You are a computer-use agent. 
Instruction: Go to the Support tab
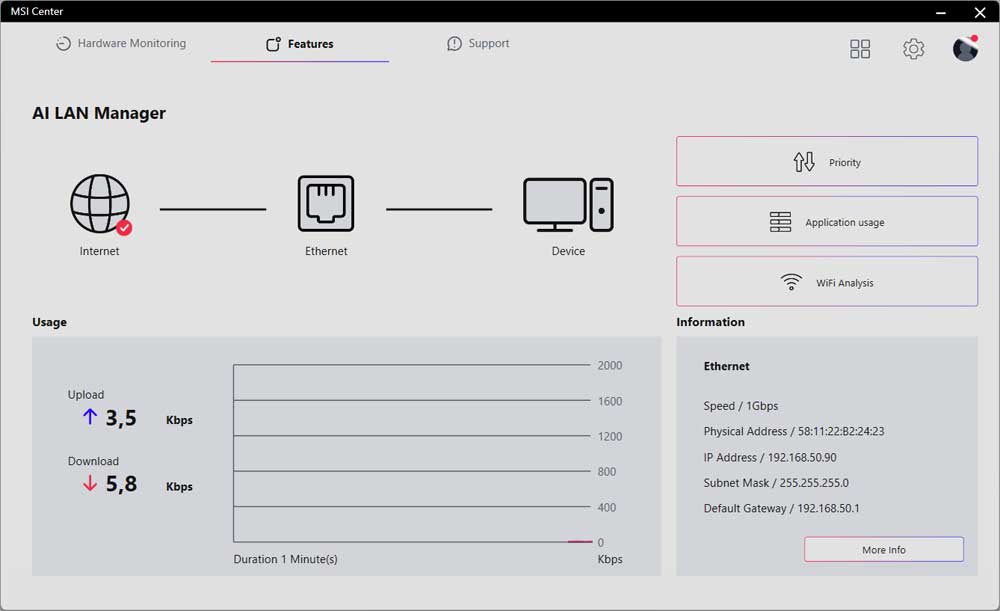pyautogui.click(x=478, y=44)
